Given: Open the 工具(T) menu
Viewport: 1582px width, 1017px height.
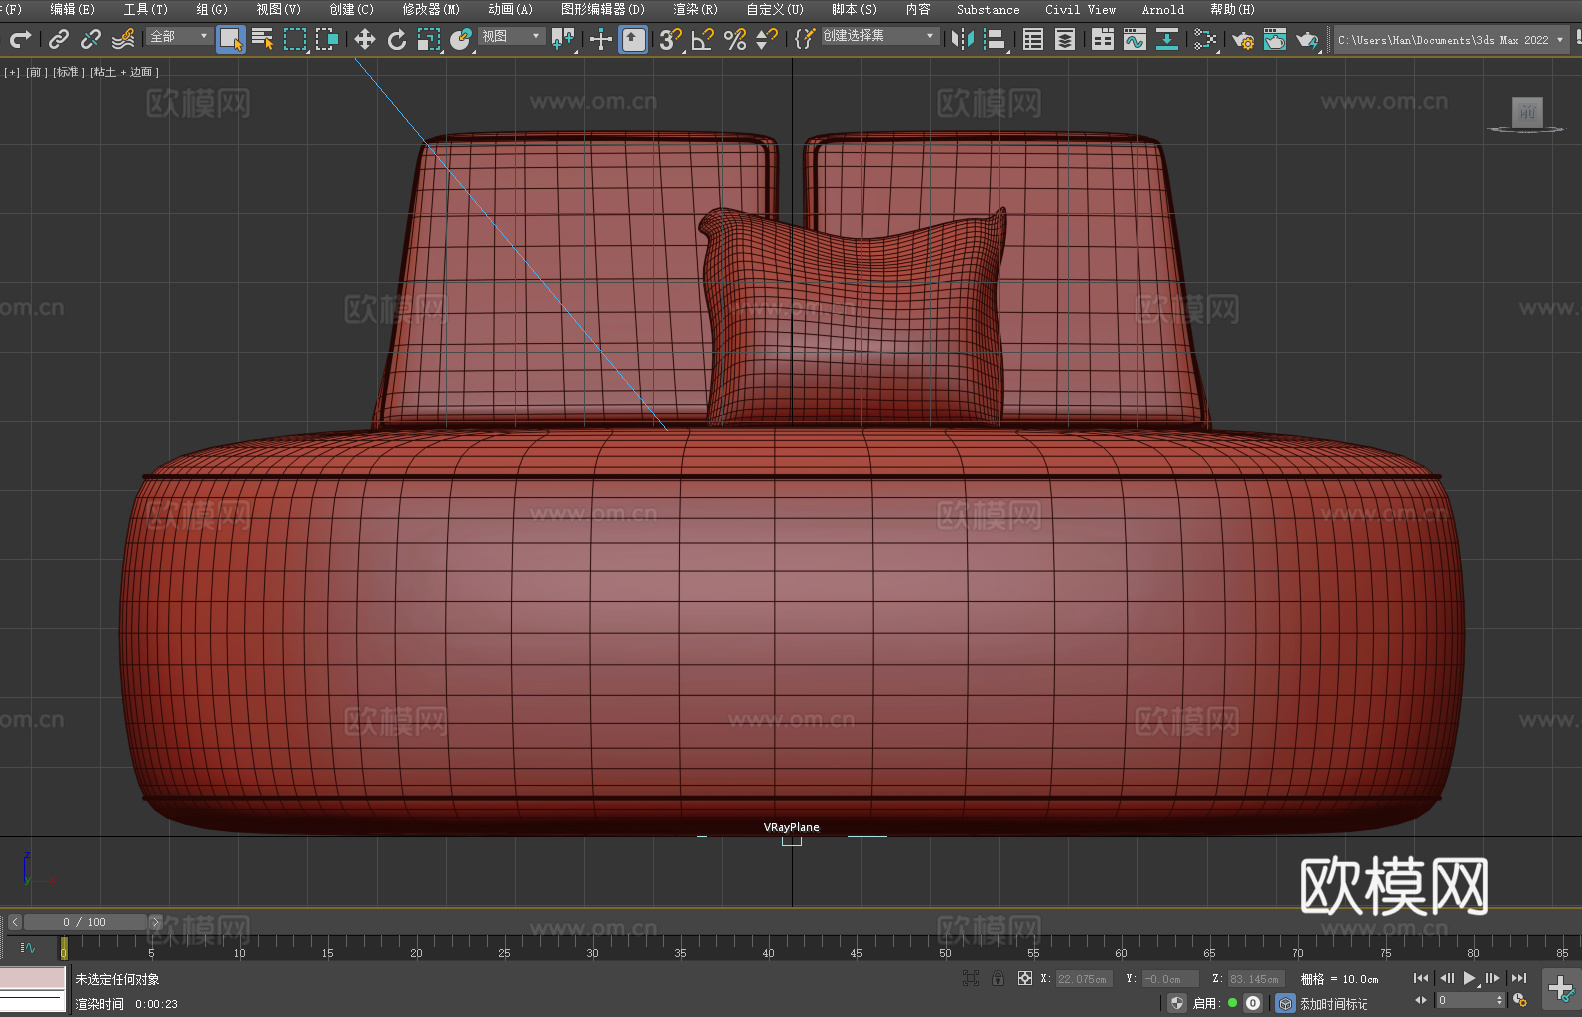Looking at the screenshot, I should coord(145,9).
